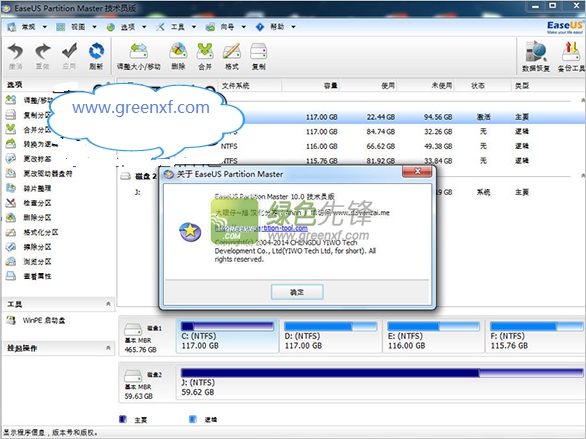Select Change Drive Letter (更改驱动器盘符) item
The width and height of the screenshot is (586, 439).
pyautogui.click(x=39, y=173)
